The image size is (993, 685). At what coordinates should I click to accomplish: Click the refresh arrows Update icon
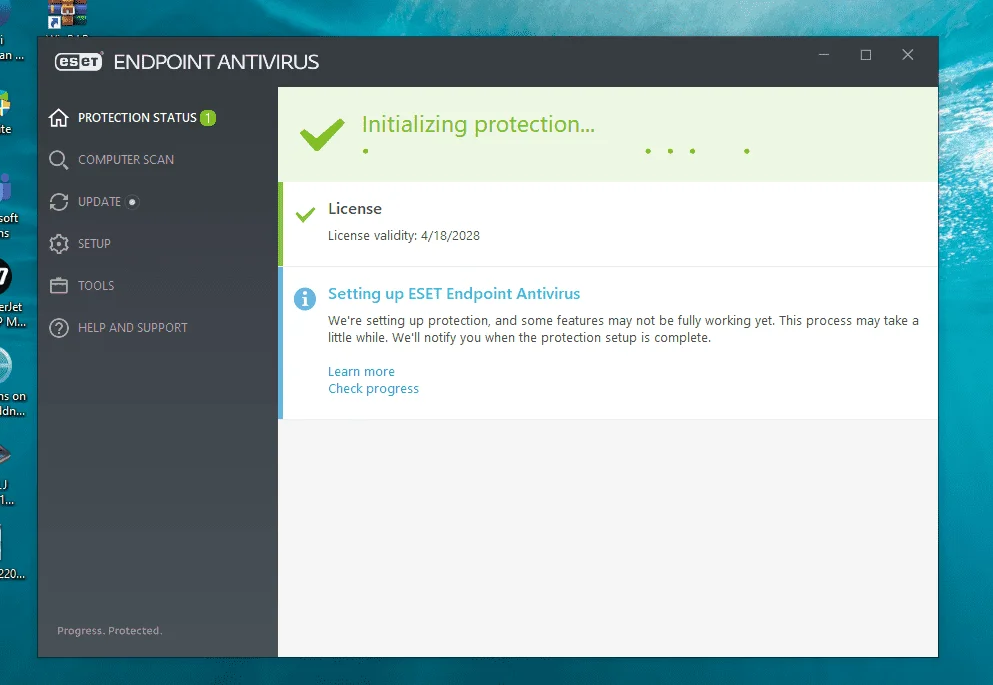[x=59, y=202]
